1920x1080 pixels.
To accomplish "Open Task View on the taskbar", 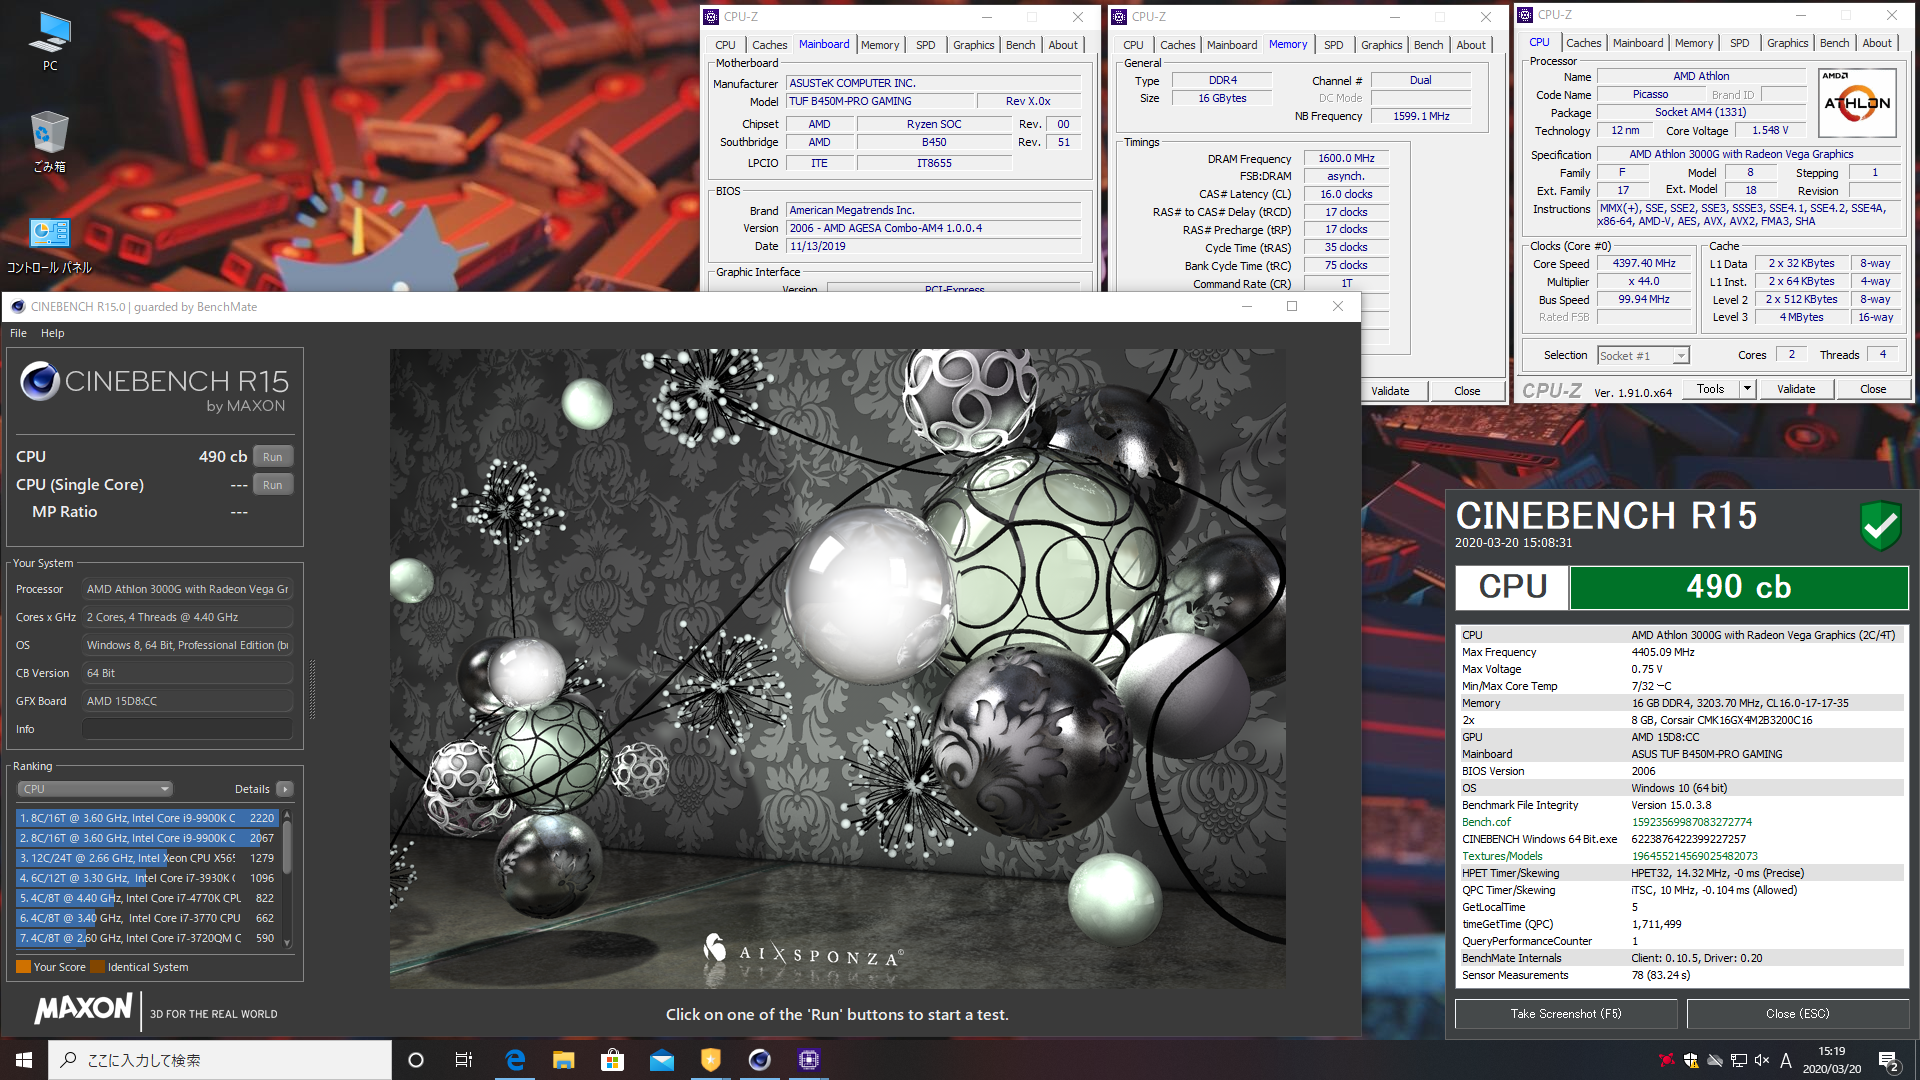I will [464, 1060].
